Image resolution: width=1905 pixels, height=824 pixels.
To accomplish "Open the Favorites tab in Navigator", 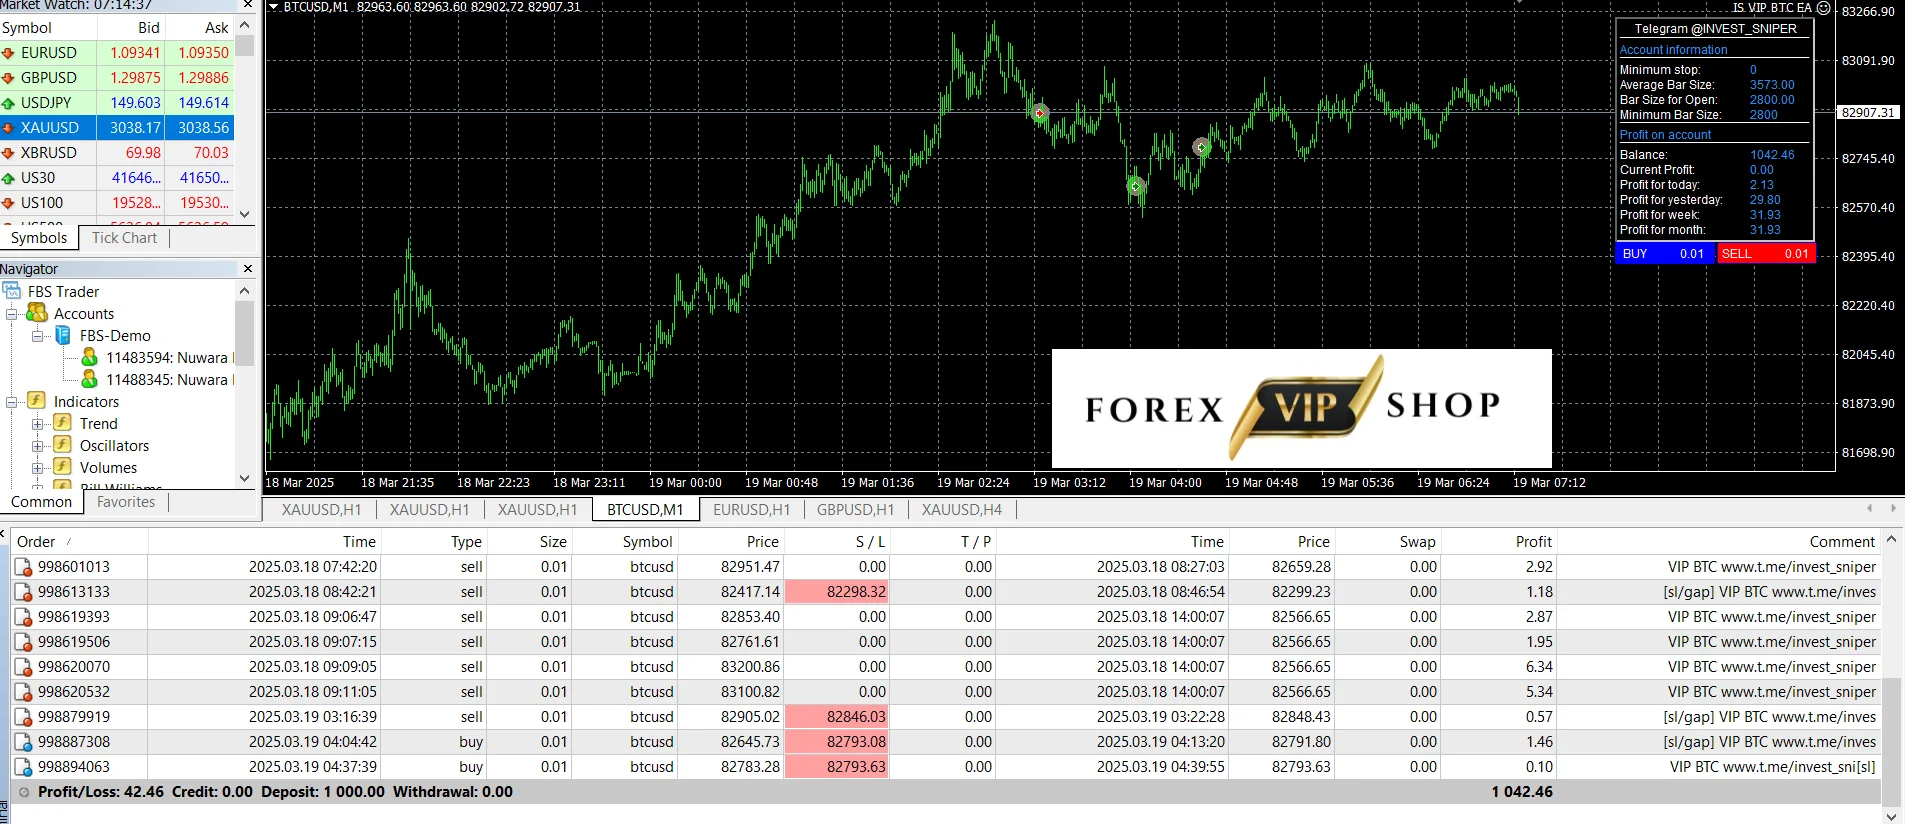I will click(126, 502).
